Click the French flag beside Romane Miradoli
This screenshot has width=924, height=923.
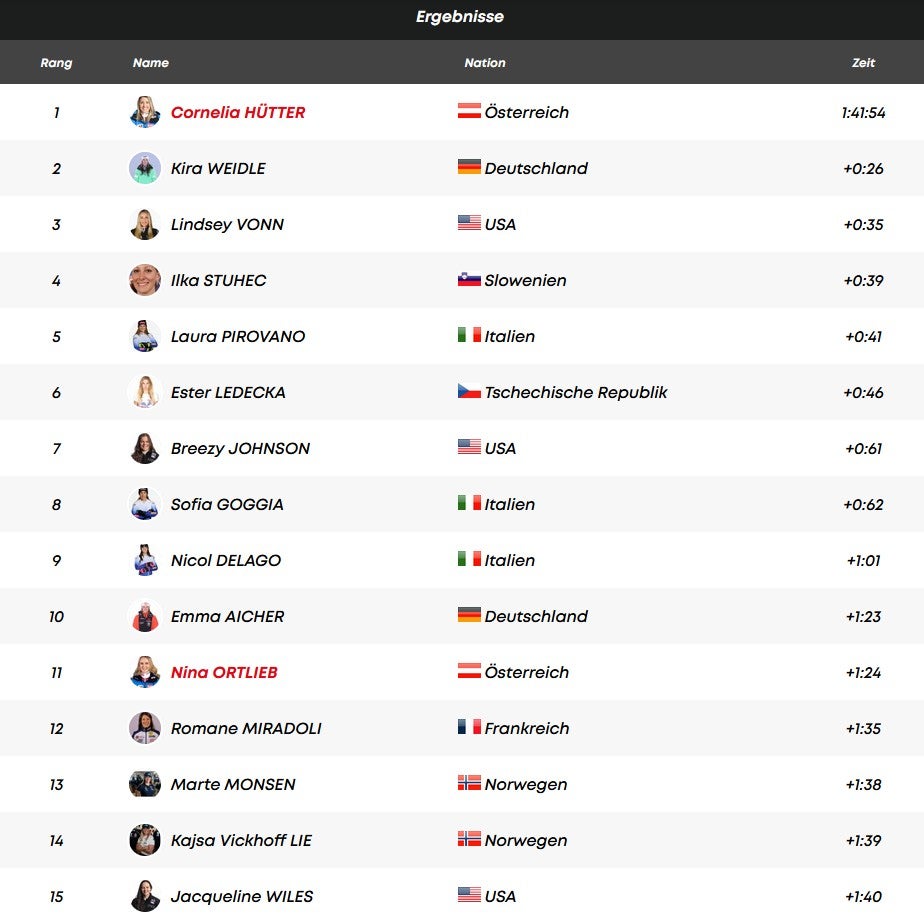click(x=469, y=727)
